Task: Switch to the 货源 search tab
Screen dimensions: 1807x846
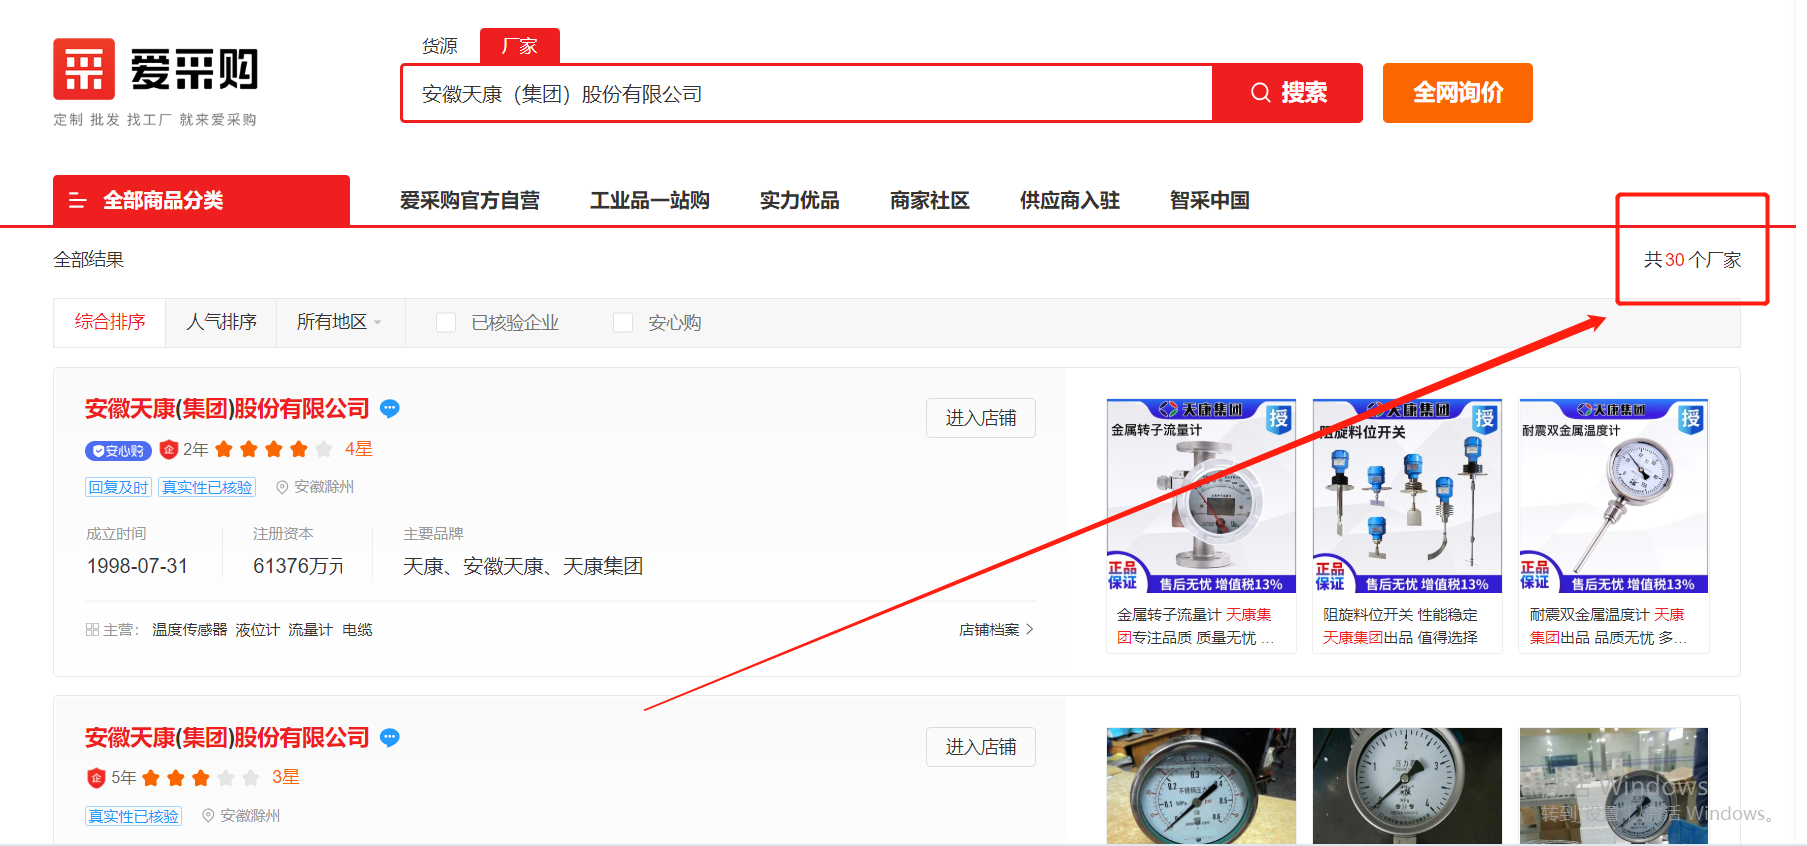Action: (439, 46)
